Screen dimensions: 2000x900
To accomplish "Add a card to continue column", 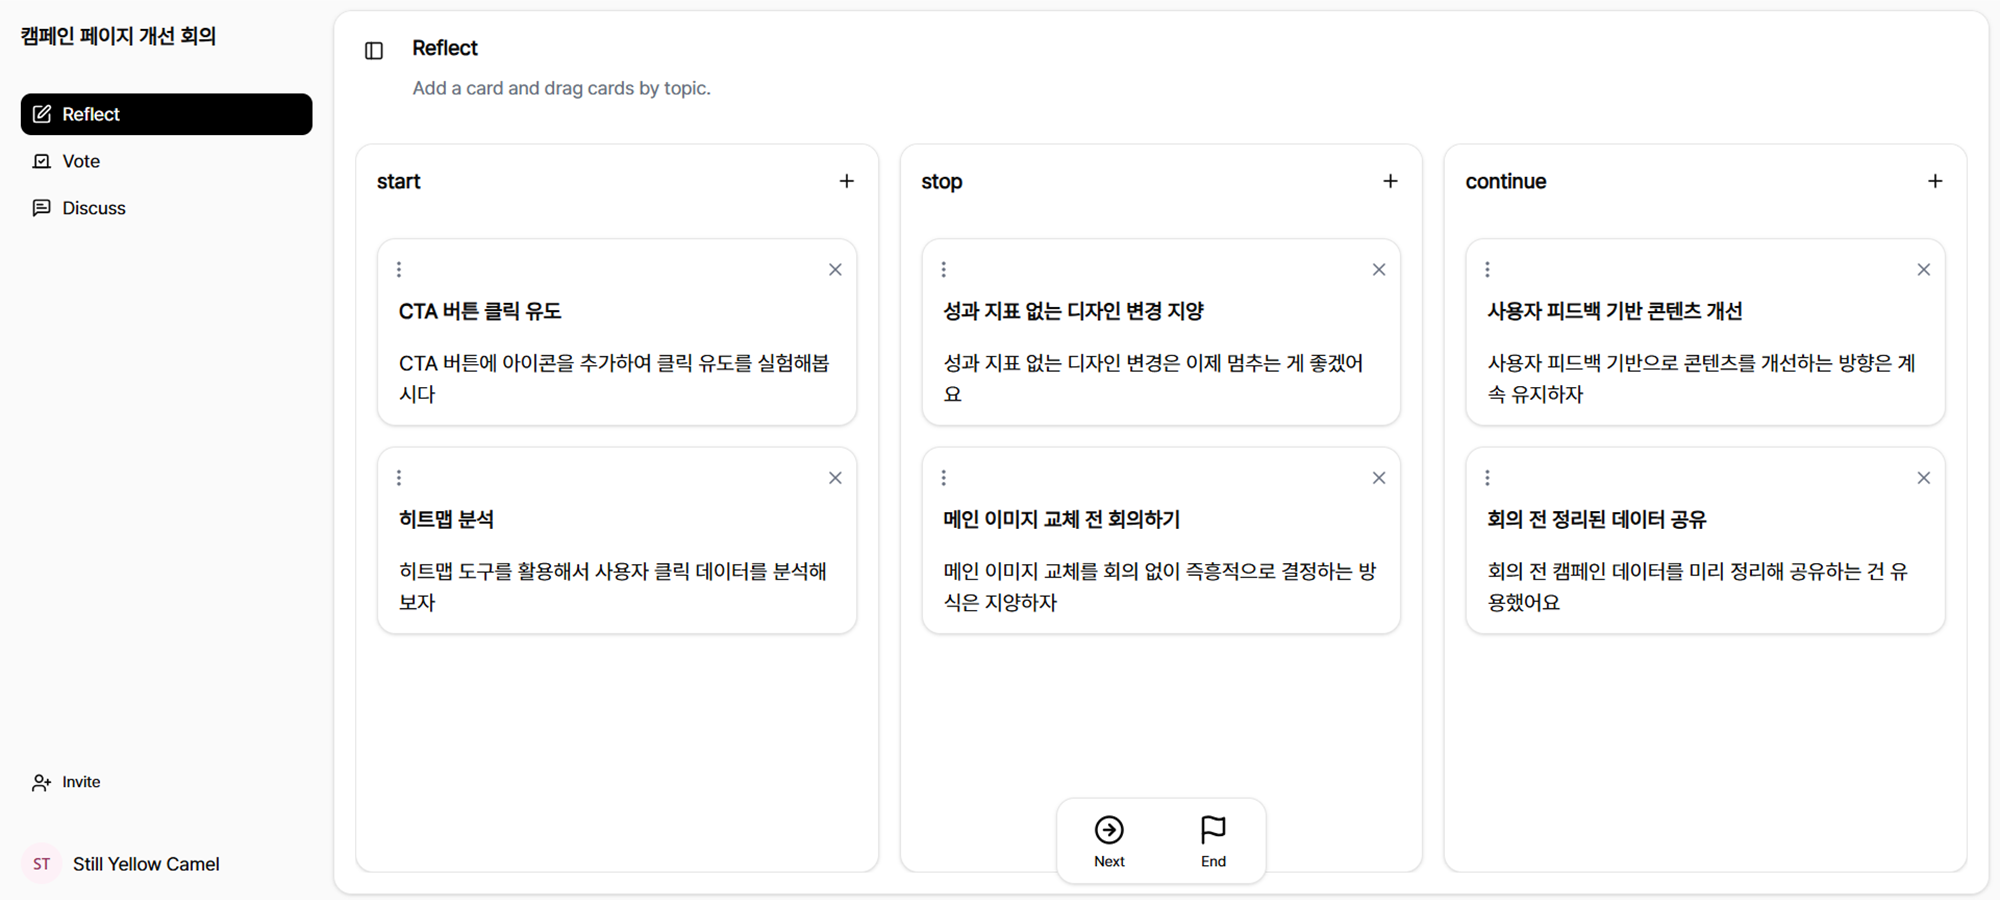I will pyautogui.click(x=1934, y=181).
